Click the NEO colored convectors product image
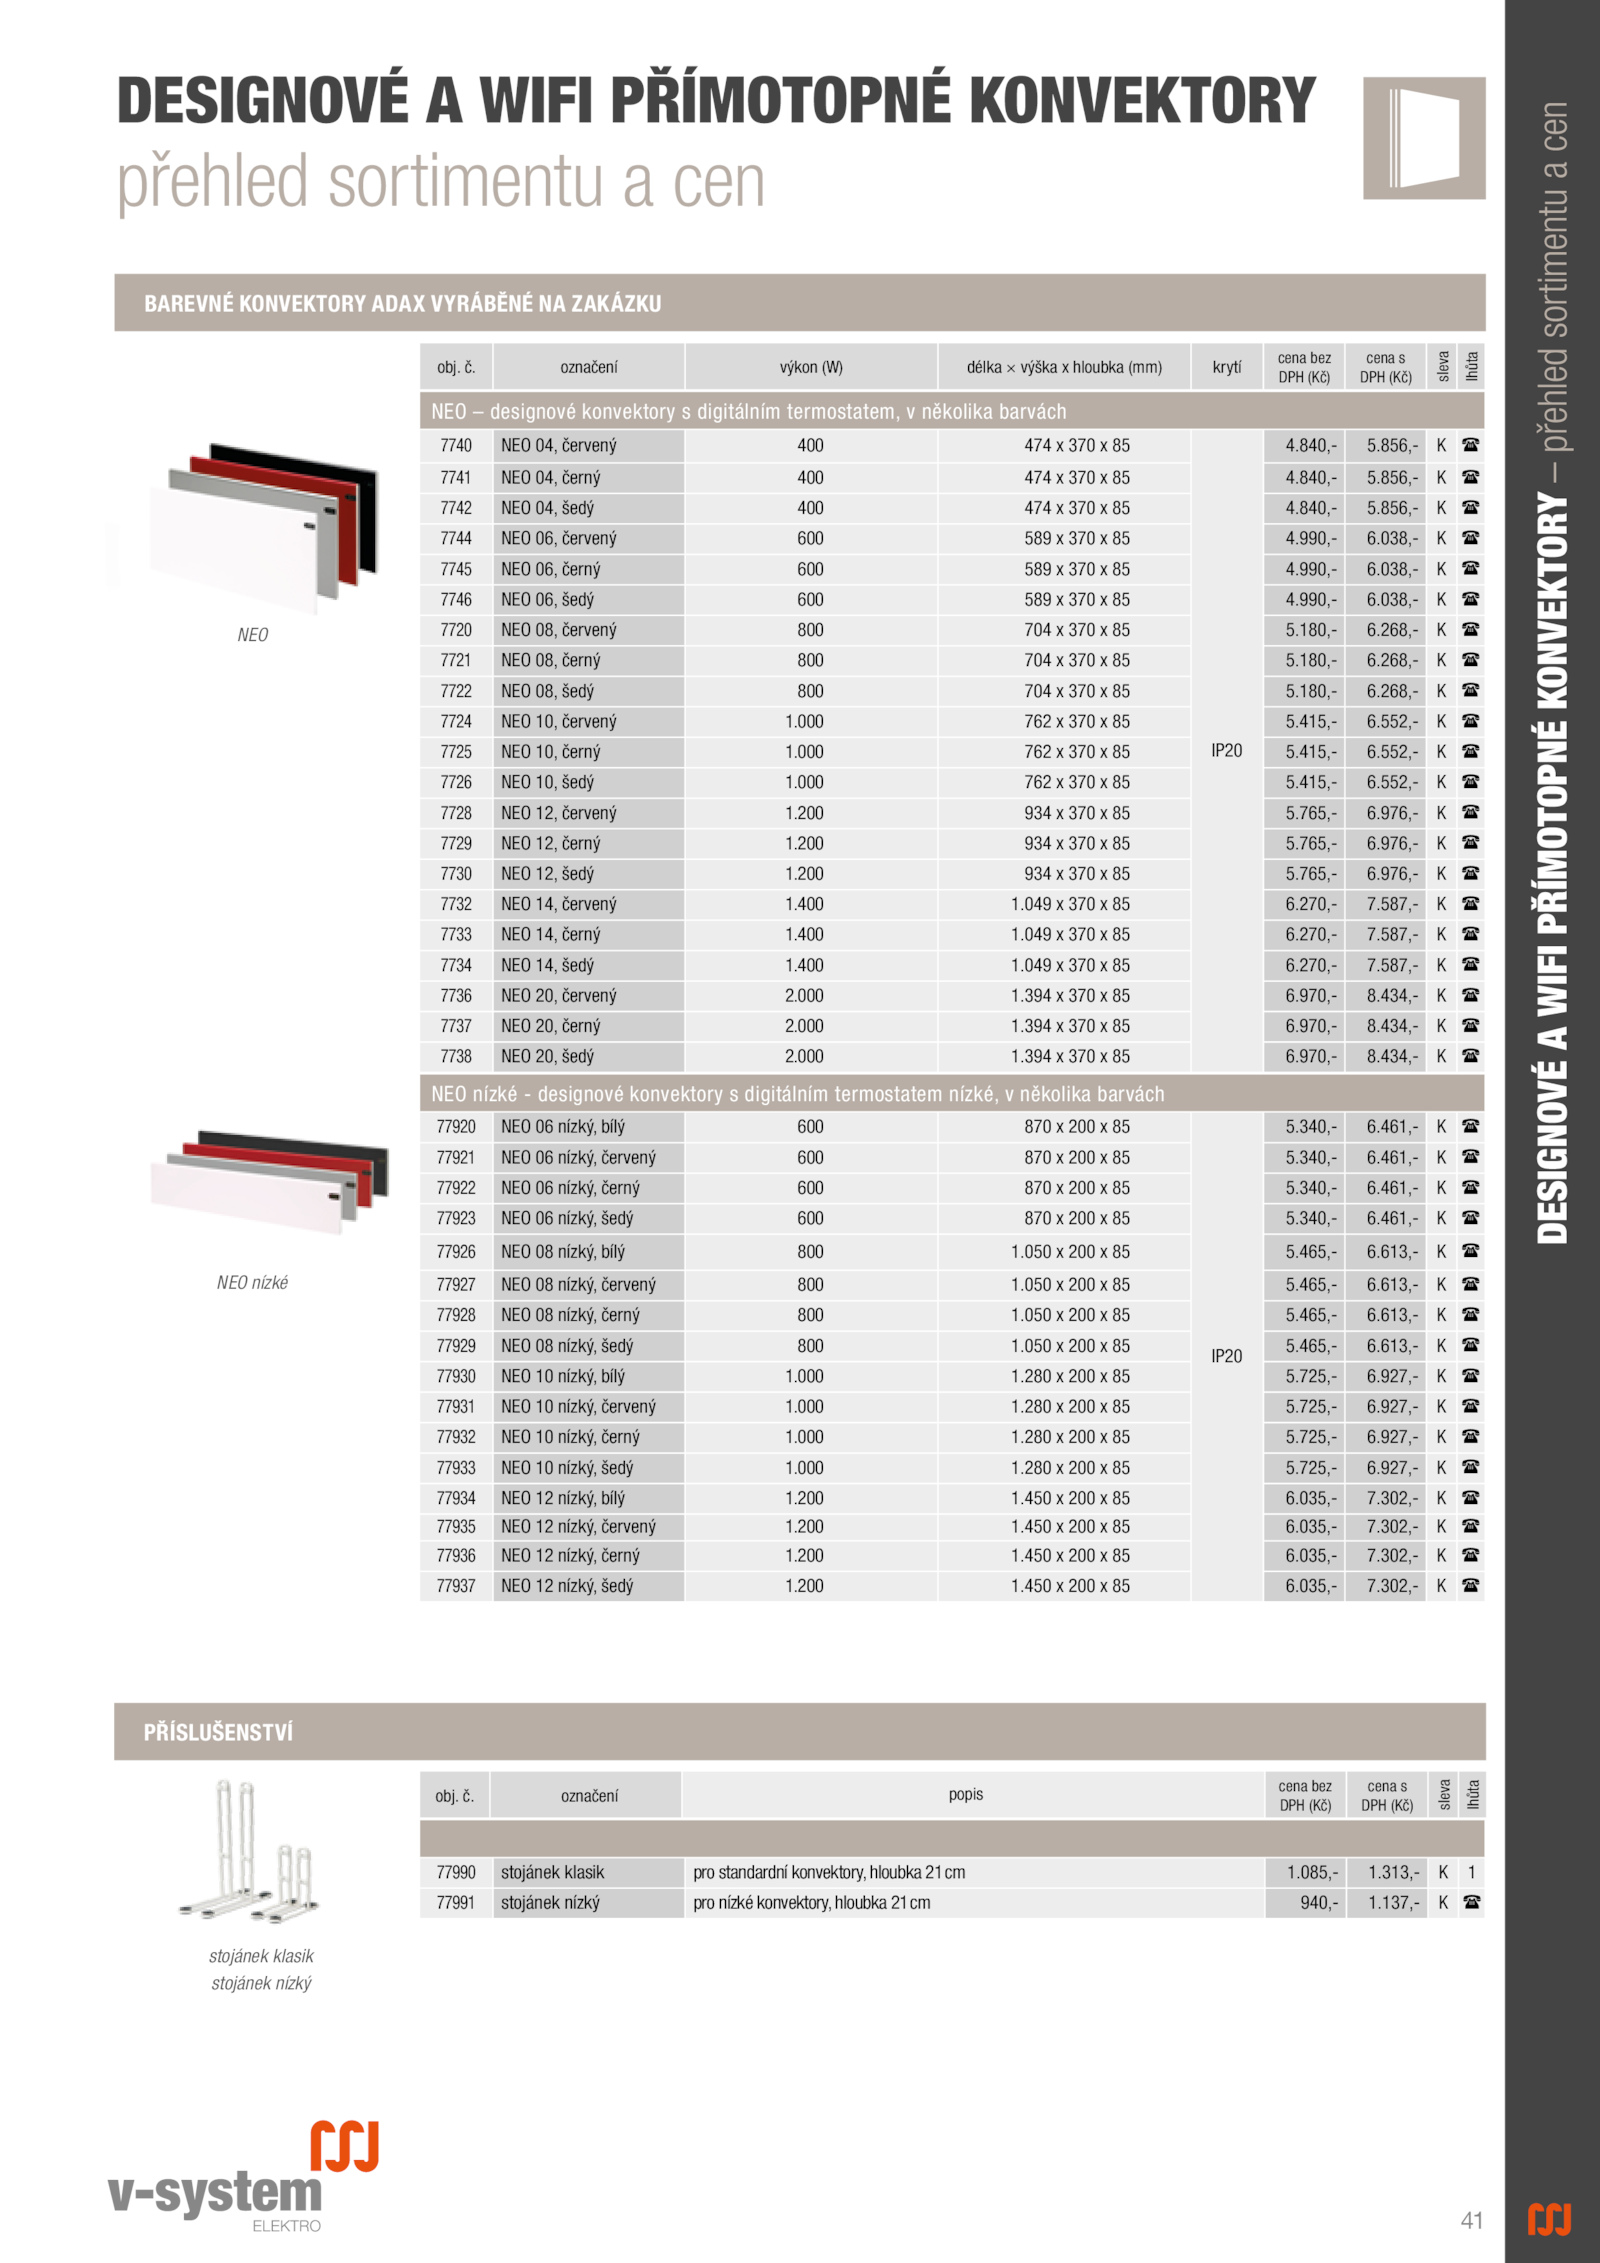The image size is (1600, 2263). [265, 528]
